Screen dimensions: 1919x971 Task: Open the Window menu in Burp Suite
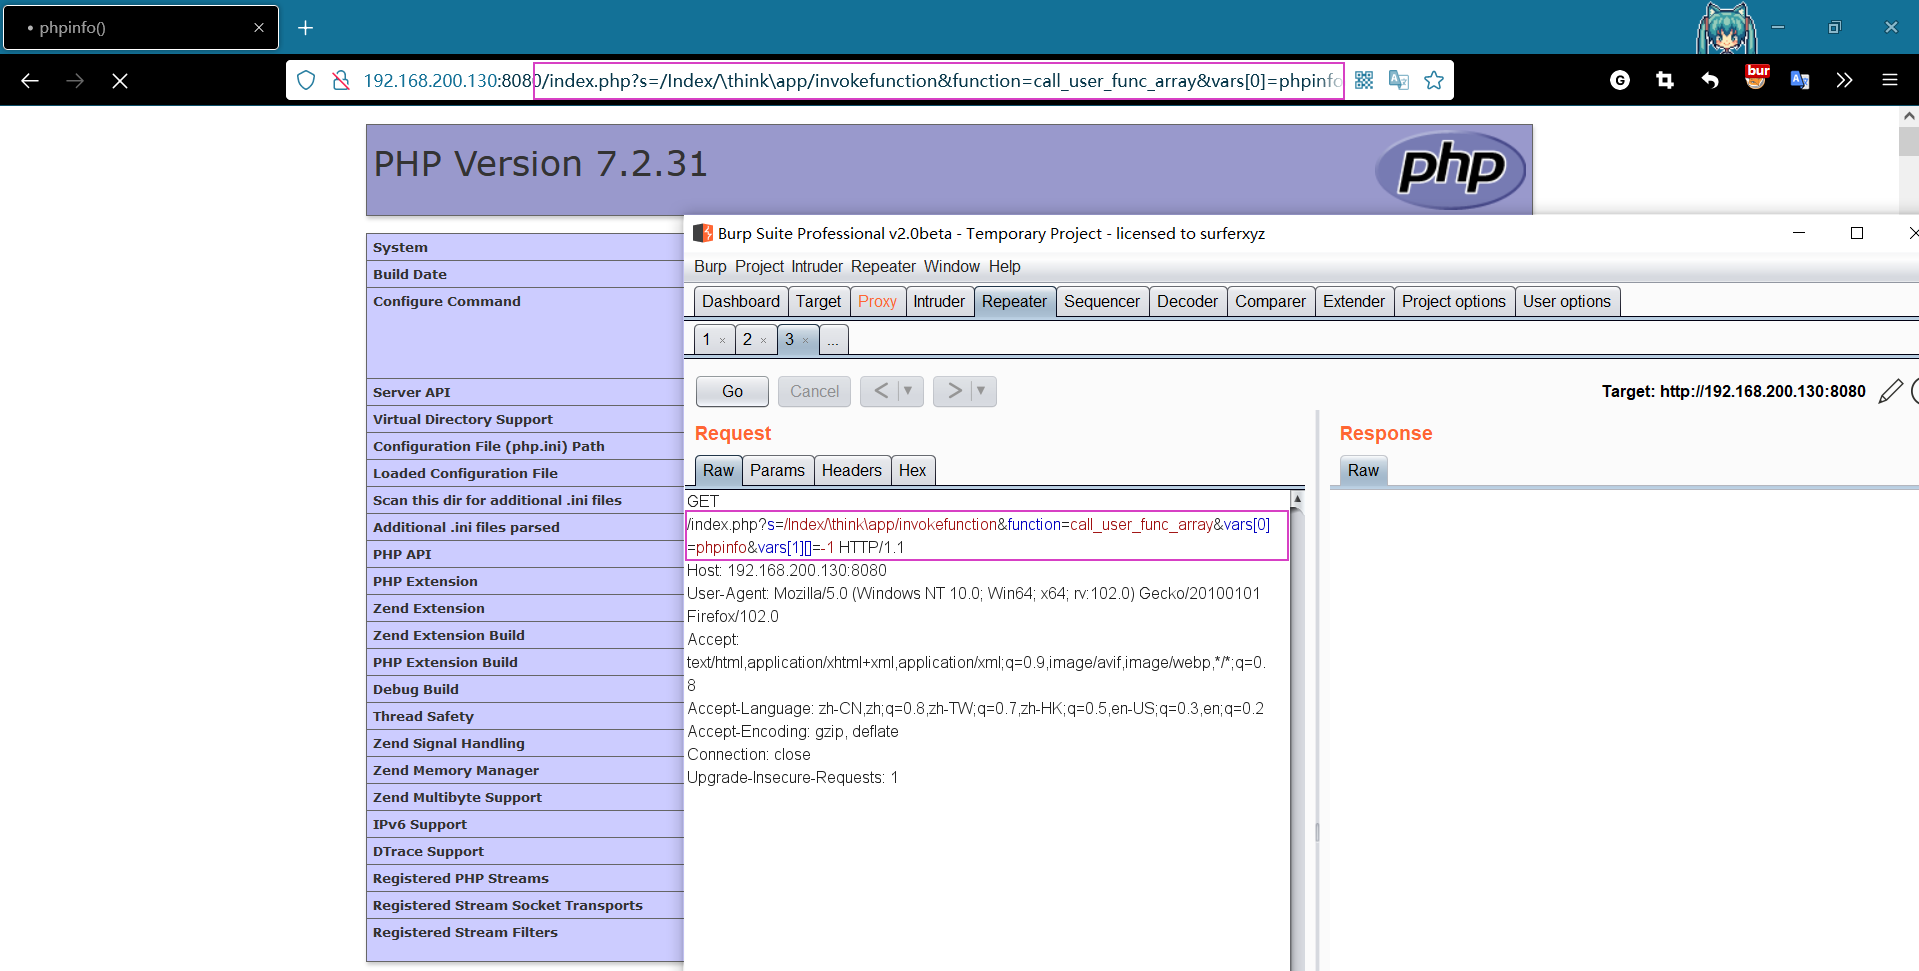click(x=951, y=266)
